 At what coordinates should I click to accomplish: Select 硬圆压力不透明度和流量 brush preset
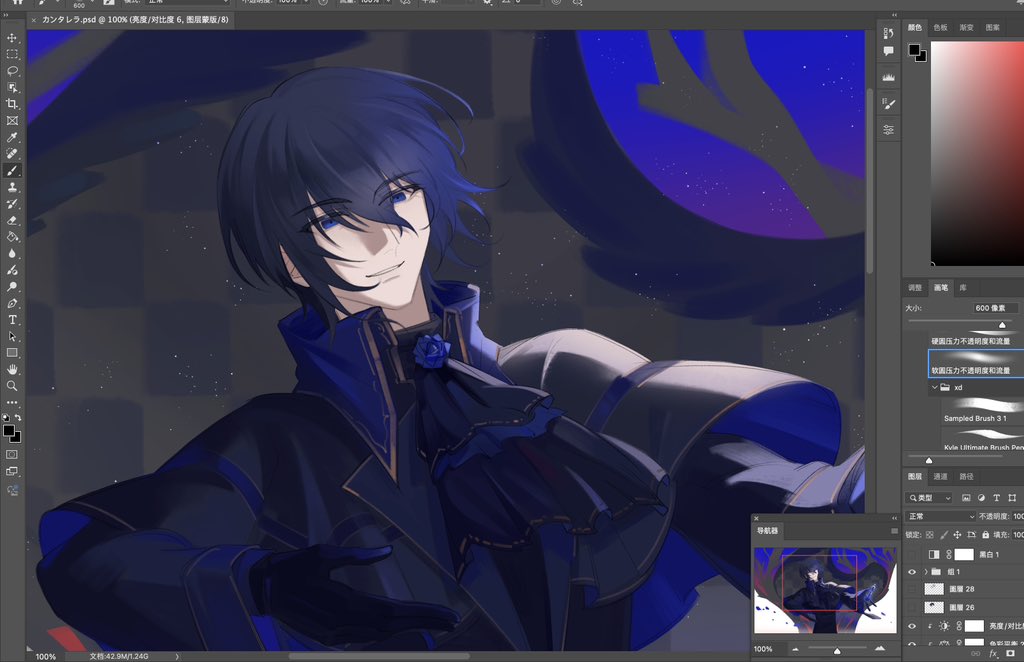pos(976,337)
